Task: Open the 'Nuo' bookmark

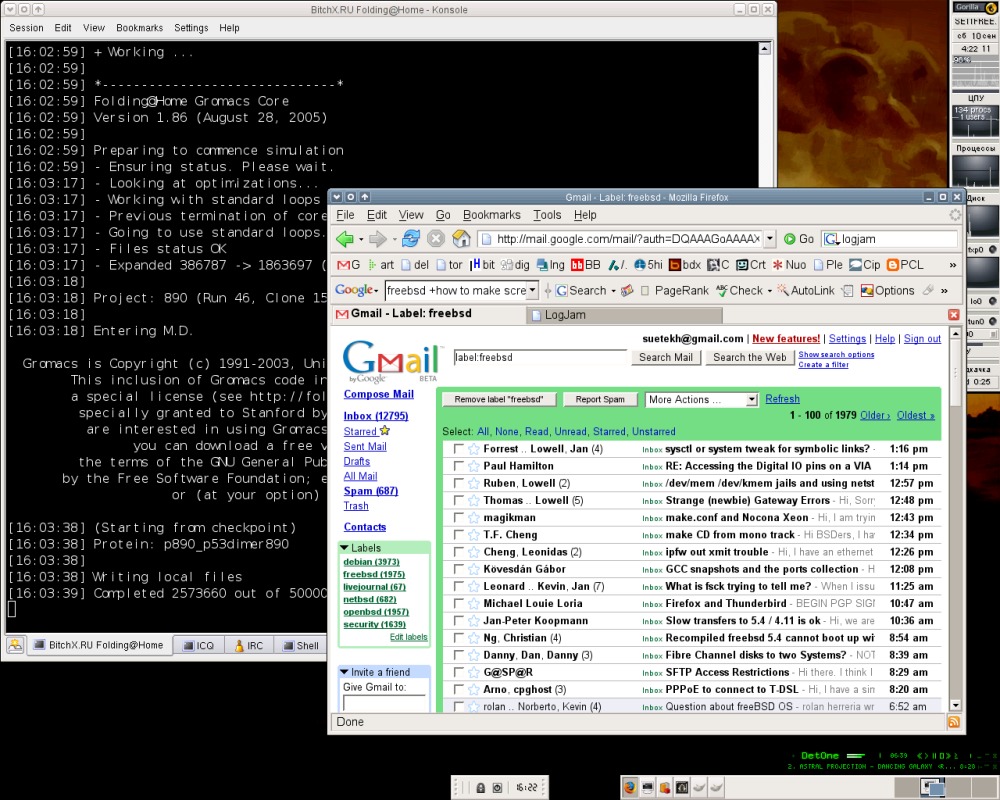Action: click(x=789, y=265)
